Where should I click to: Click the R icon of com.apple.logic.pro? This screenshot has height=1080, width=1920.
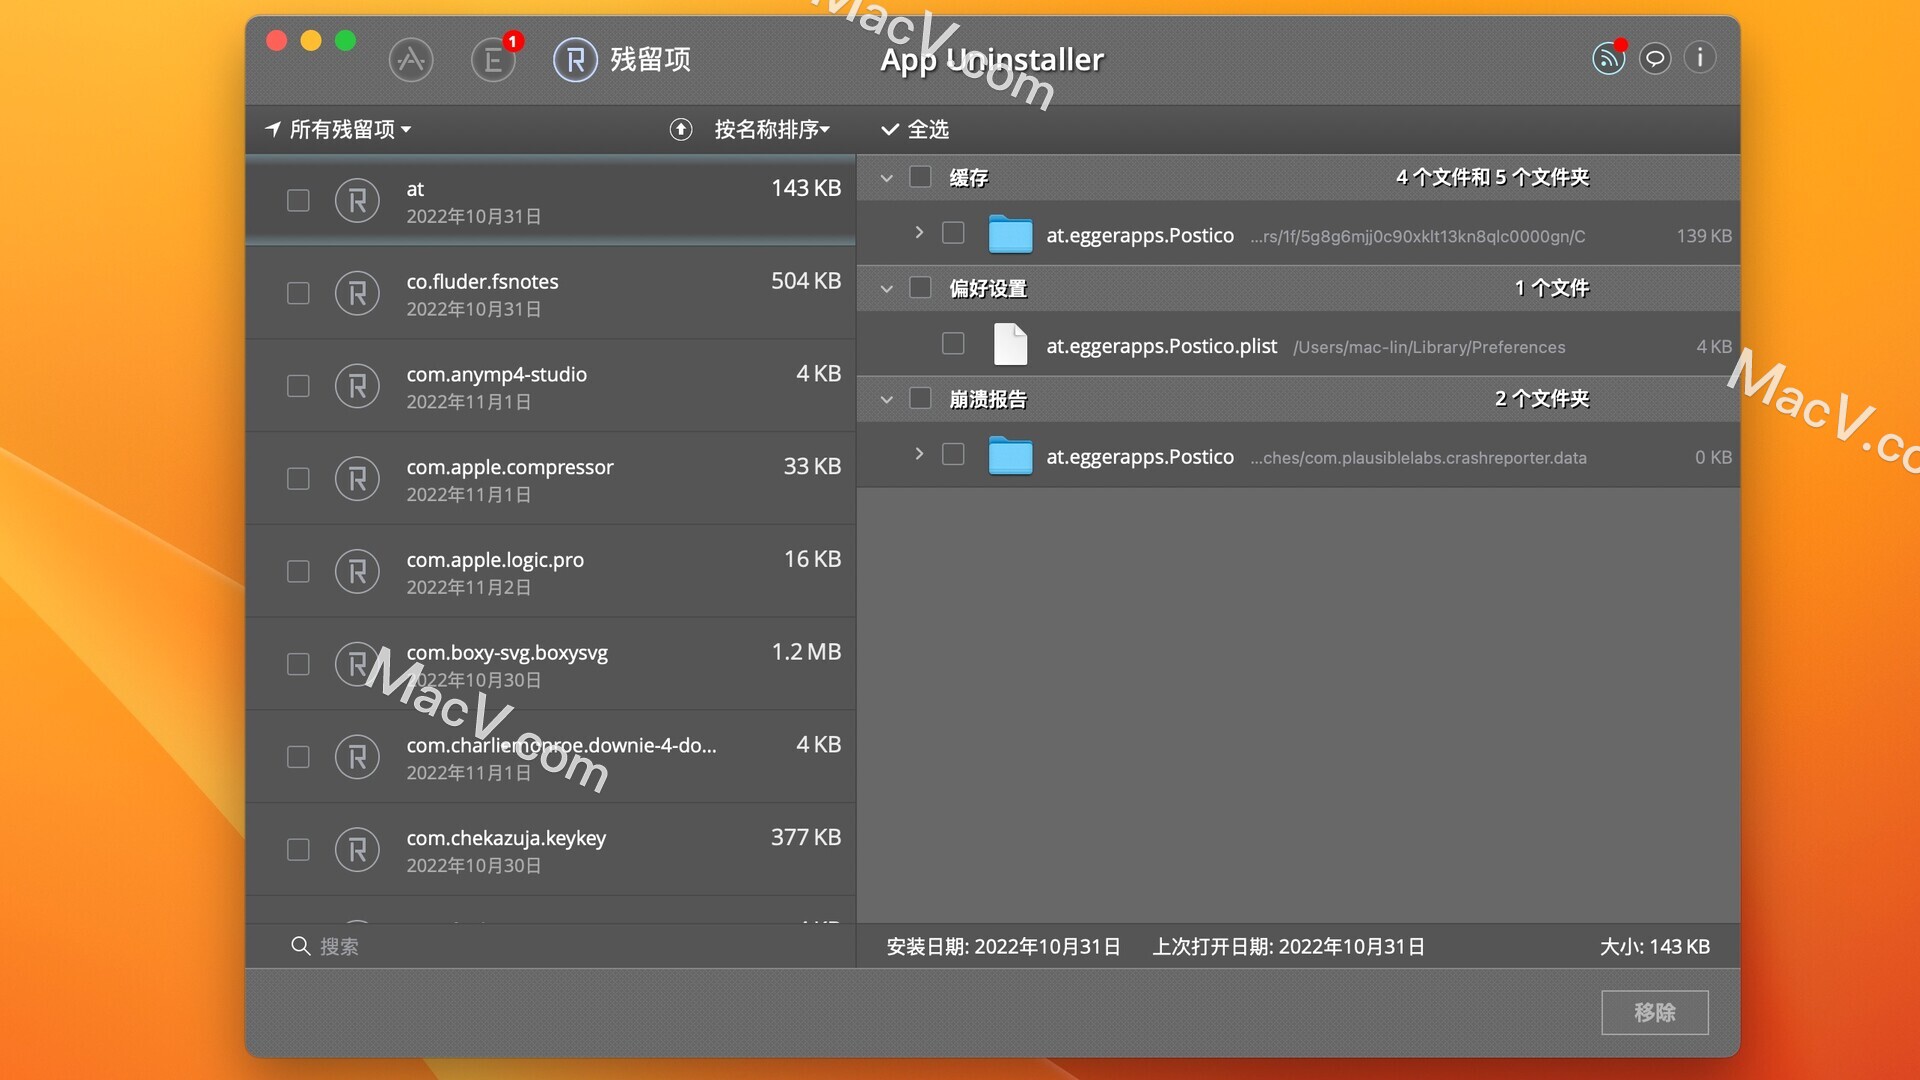click(x=357, y=572)
